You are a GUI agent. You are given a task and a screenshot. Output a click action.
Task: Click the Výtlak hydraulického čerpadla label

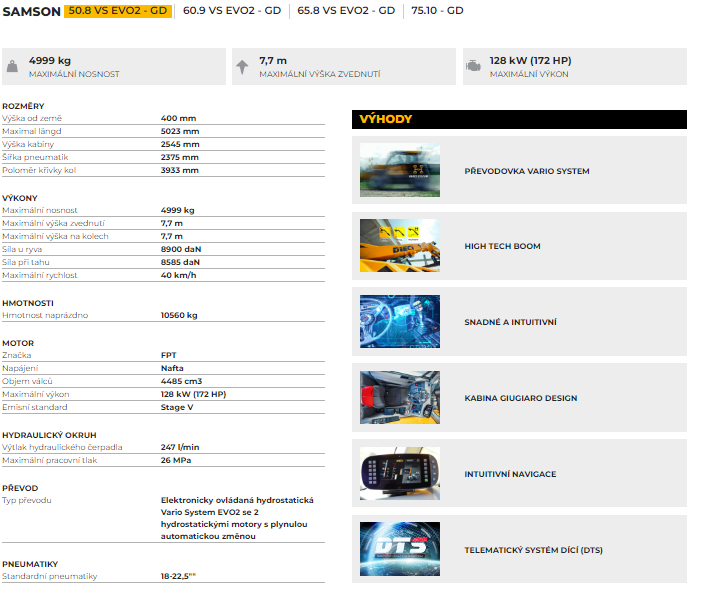(62, 447)
